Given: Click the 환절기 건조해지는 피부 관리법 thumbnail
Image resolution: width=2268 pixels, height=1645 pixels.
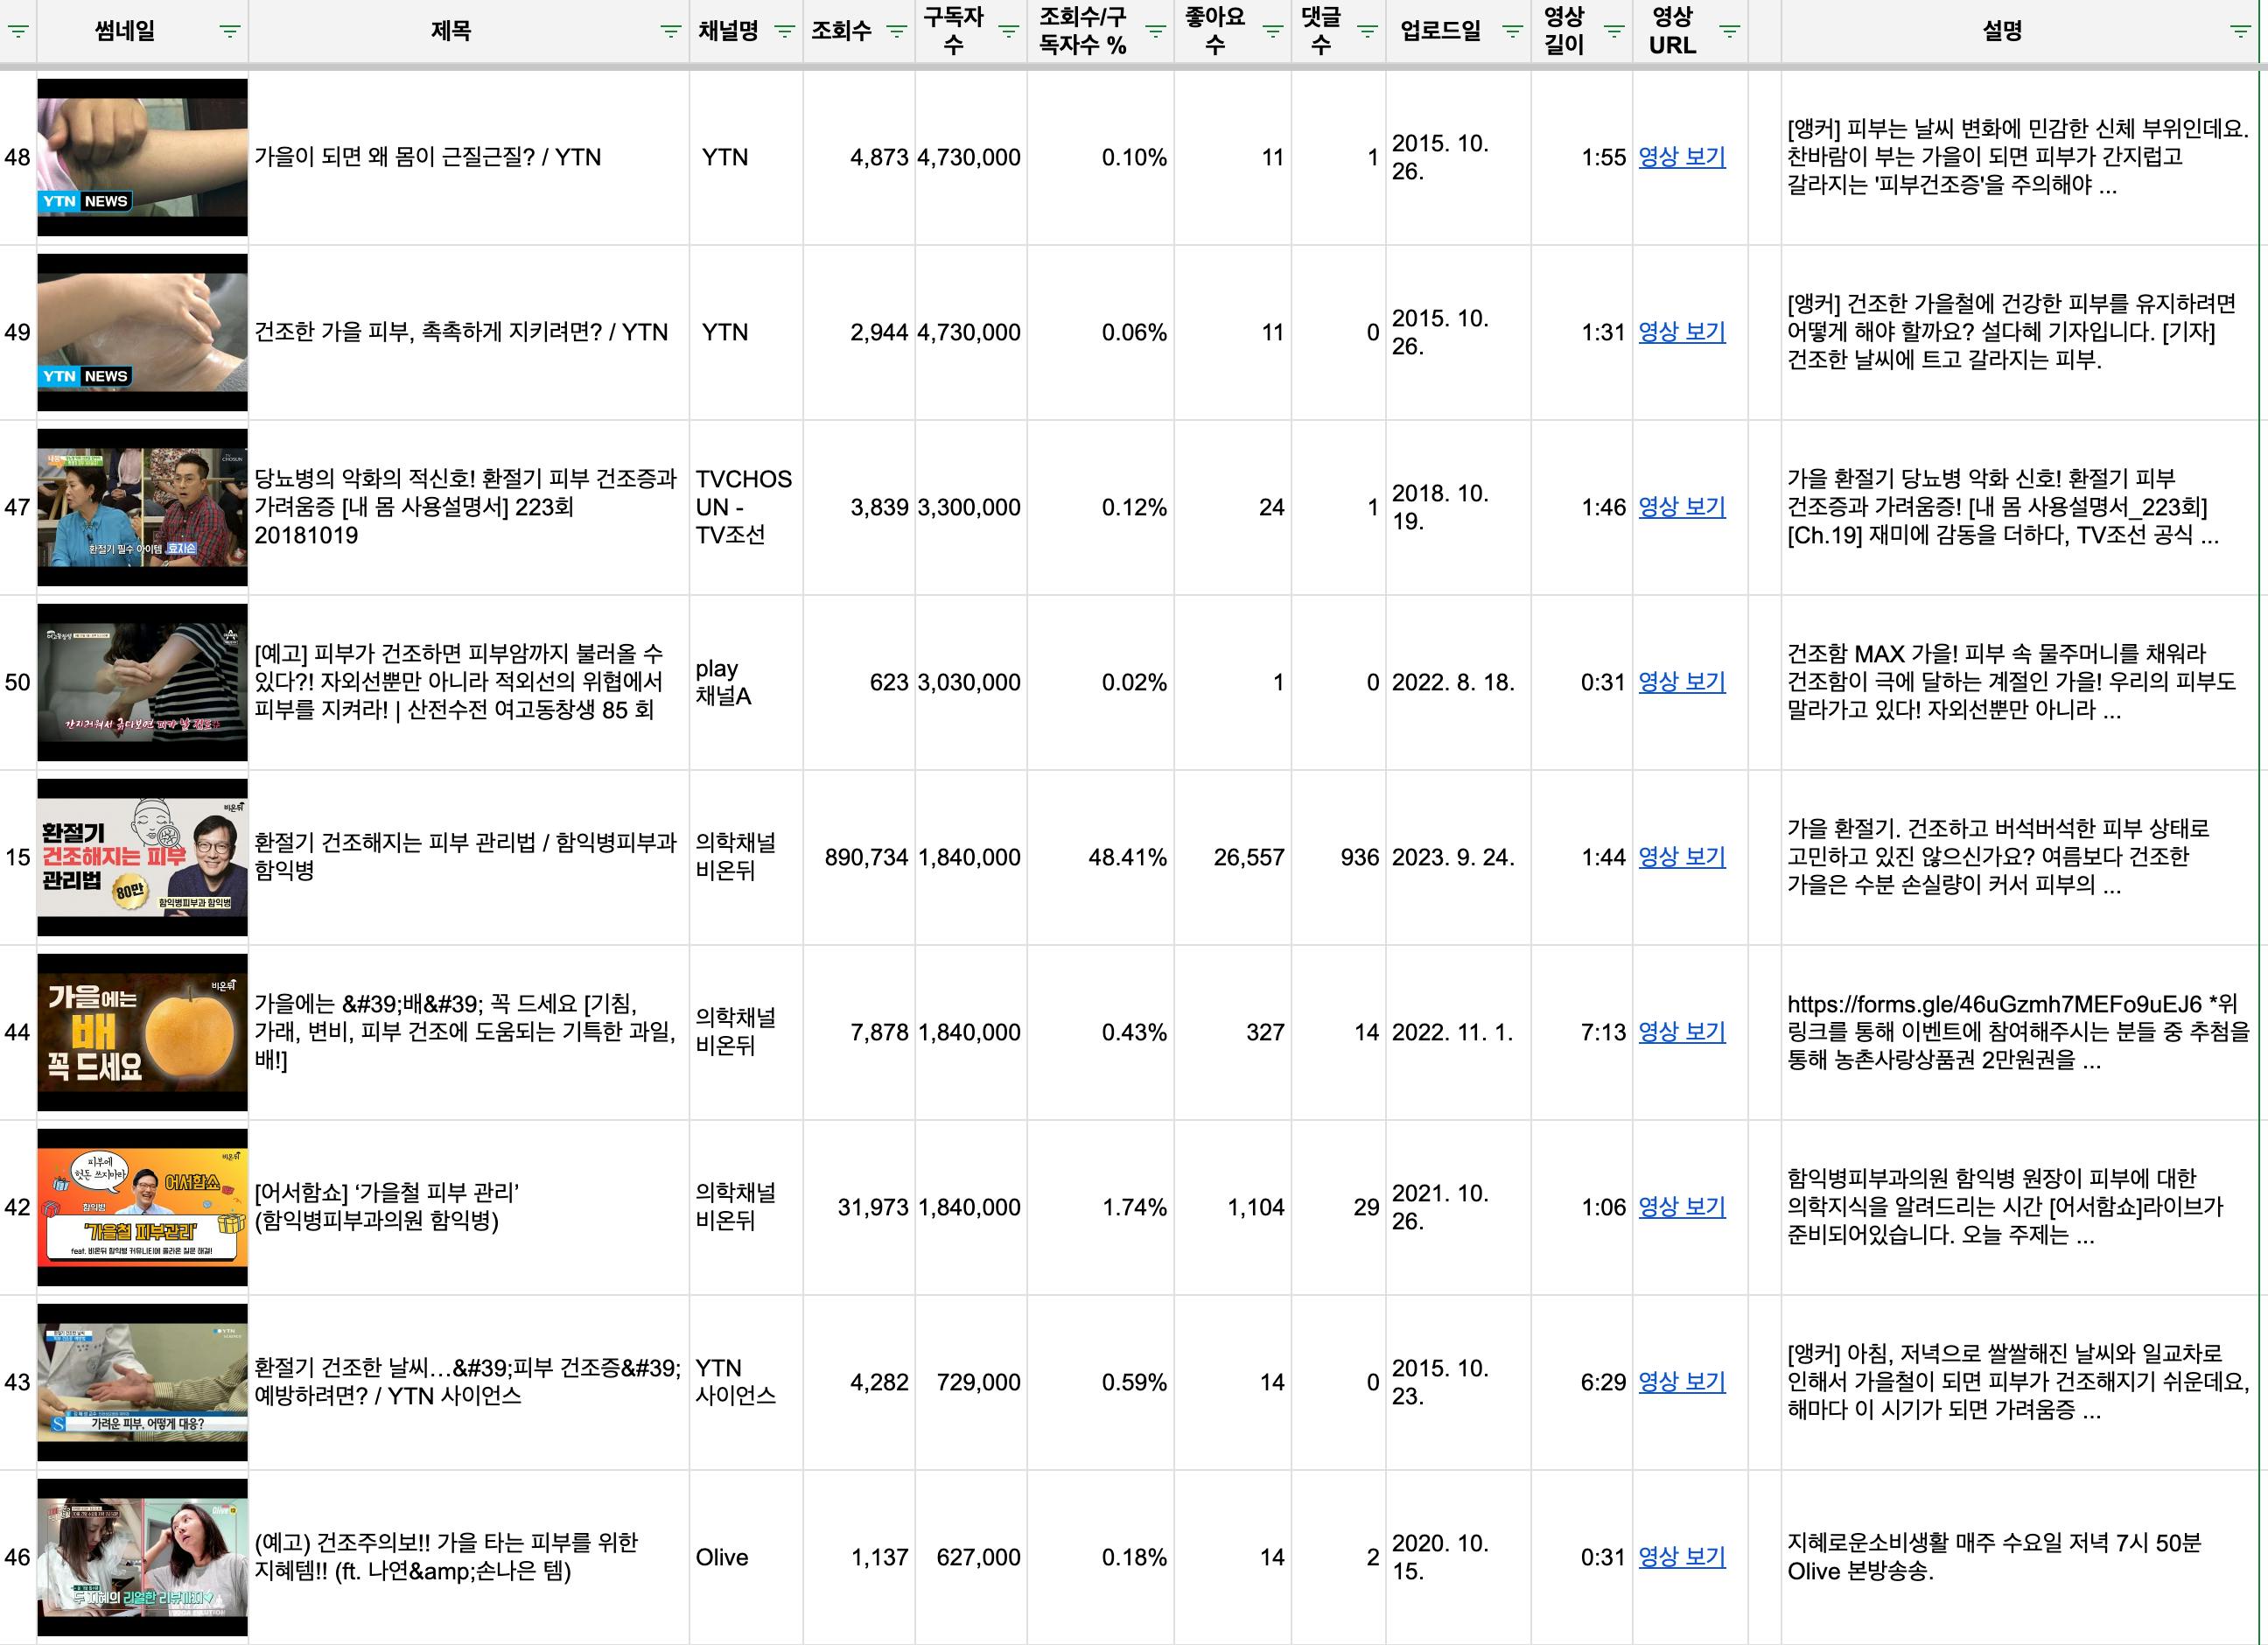Looking at the screenshot, I should 142,857.
